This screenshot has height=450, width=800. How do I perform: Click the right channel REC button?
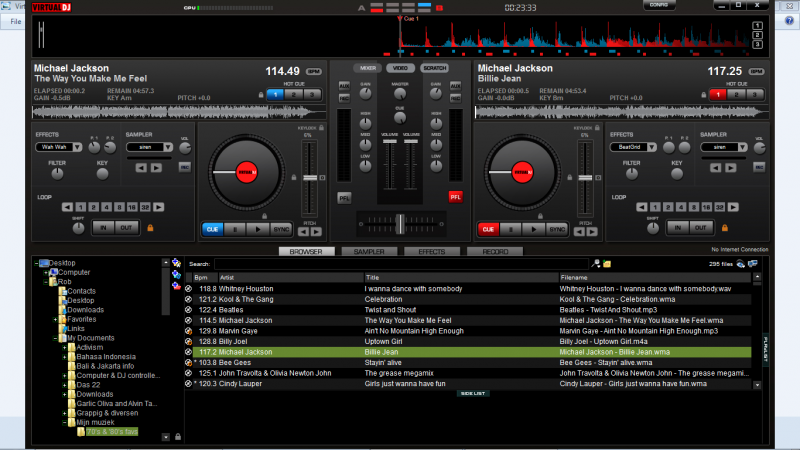click(x=455, y=97)
